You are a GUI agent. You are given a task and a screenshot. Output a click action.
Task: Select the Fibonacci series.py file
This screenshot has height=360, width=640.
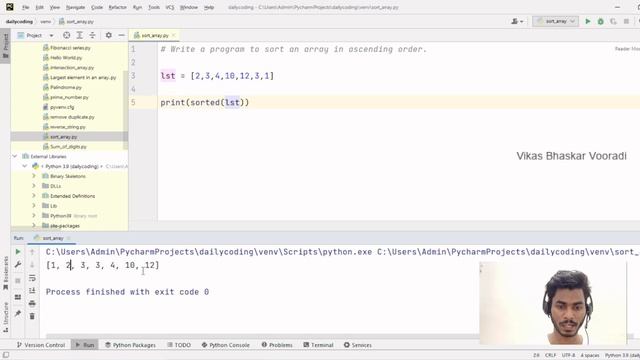pos(70,48)
